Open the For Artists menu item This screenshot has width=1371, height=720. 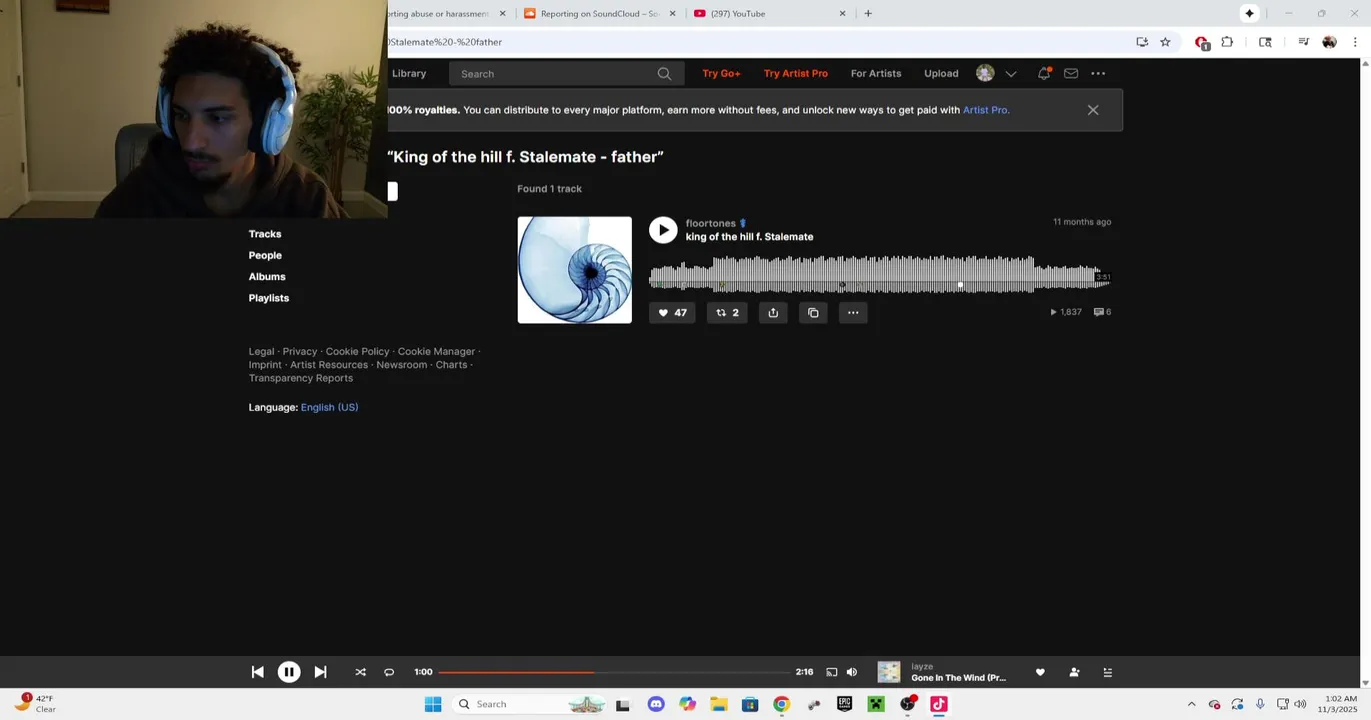coord(876,73)
